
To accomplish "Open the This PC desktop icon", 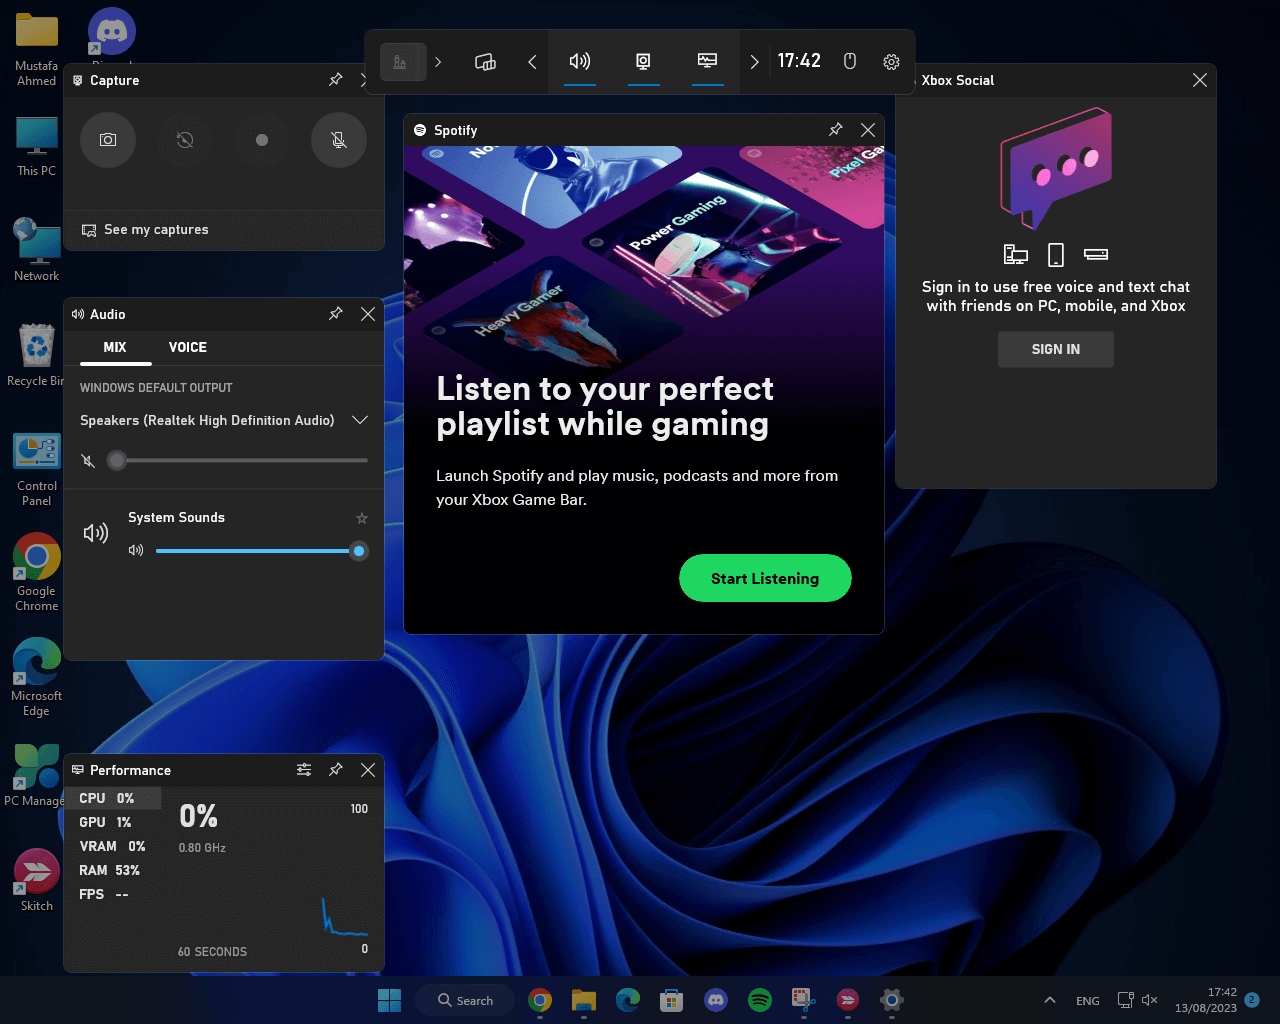I will click(x=36, y=146).
